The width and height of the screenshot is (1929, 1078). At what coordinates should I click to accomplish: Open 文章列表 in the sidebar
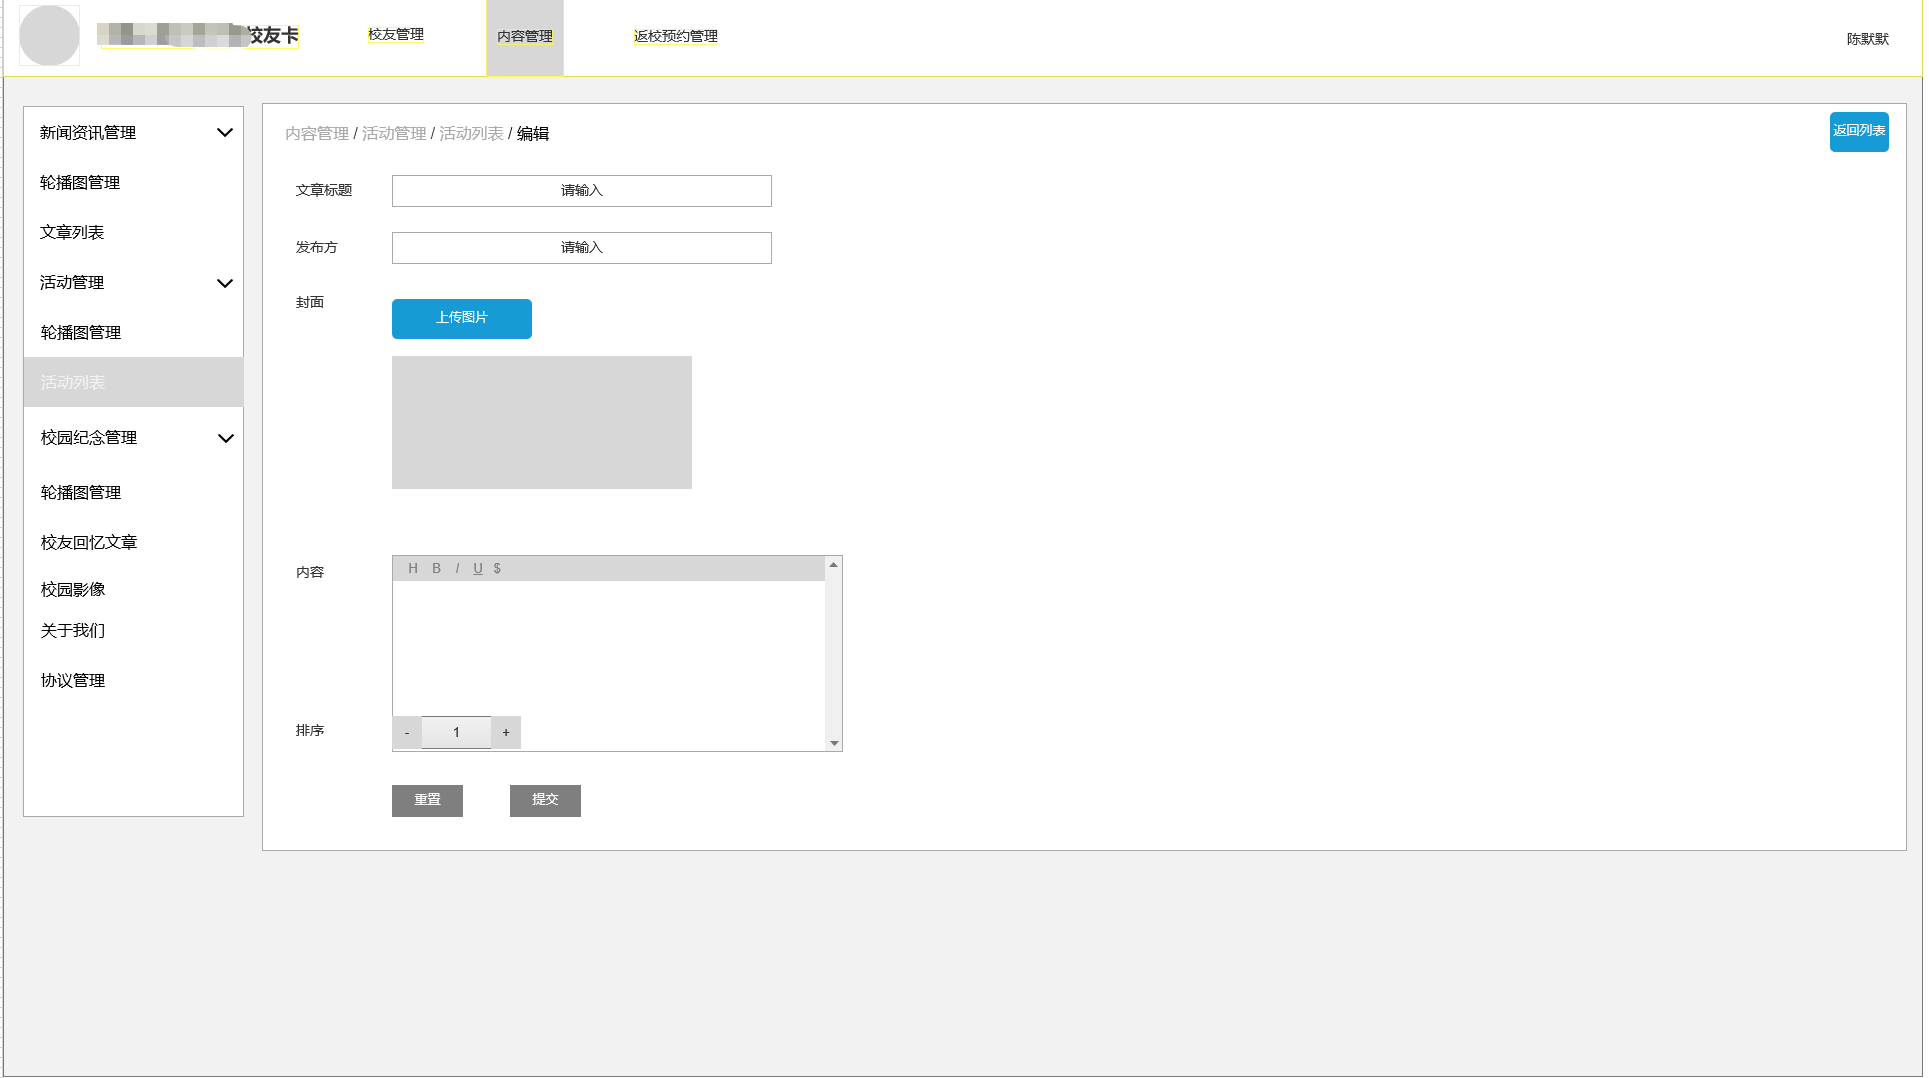coord(72,232)
